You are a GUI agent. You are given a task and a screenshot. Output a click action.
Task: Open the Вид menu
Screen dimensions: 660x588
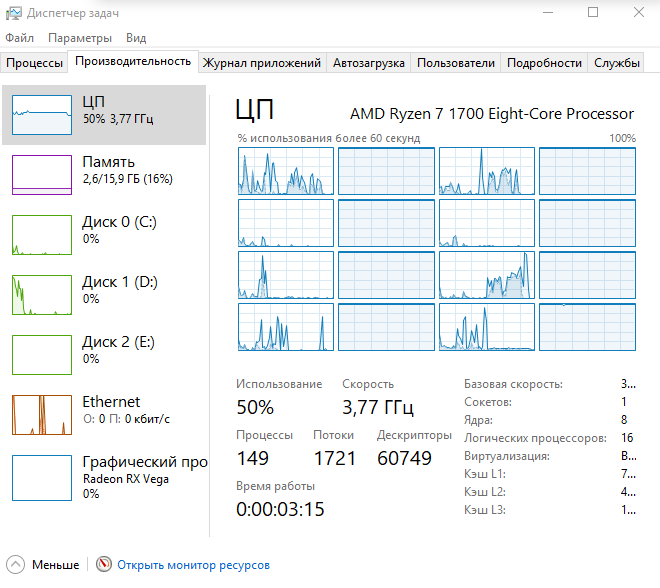click(136, 38)
